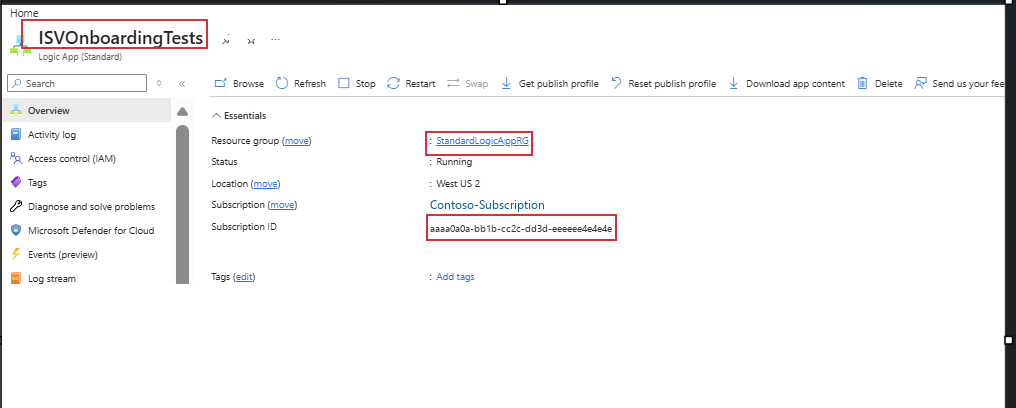Click the West US 2 location value
The image size is (1016, 408).
[x=458, y=184]
